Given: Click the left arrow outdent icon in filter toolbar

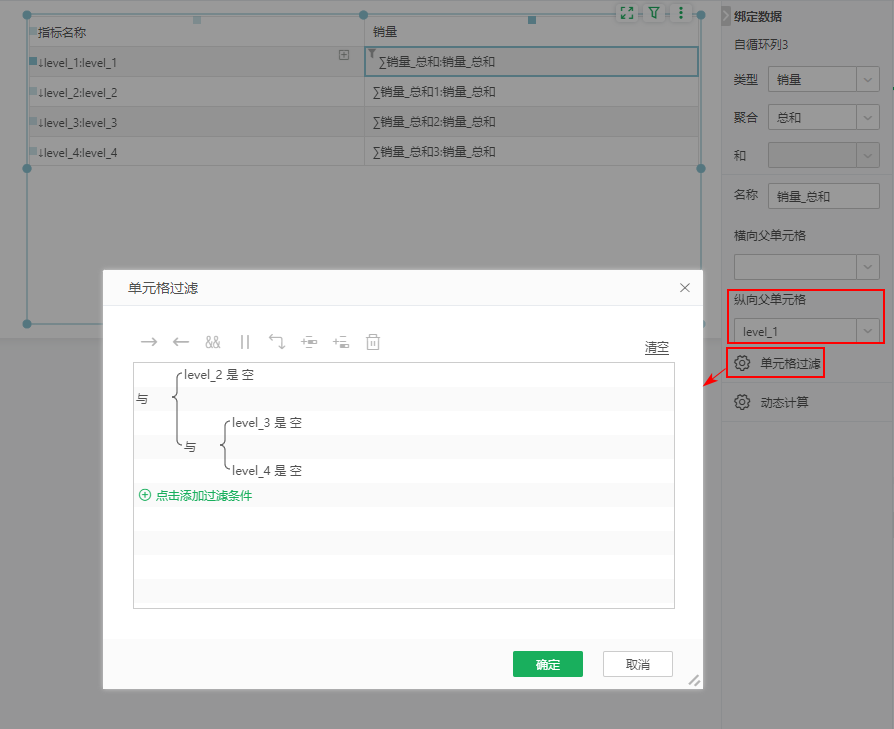Looking at the screenshot, I should [181, 342].
